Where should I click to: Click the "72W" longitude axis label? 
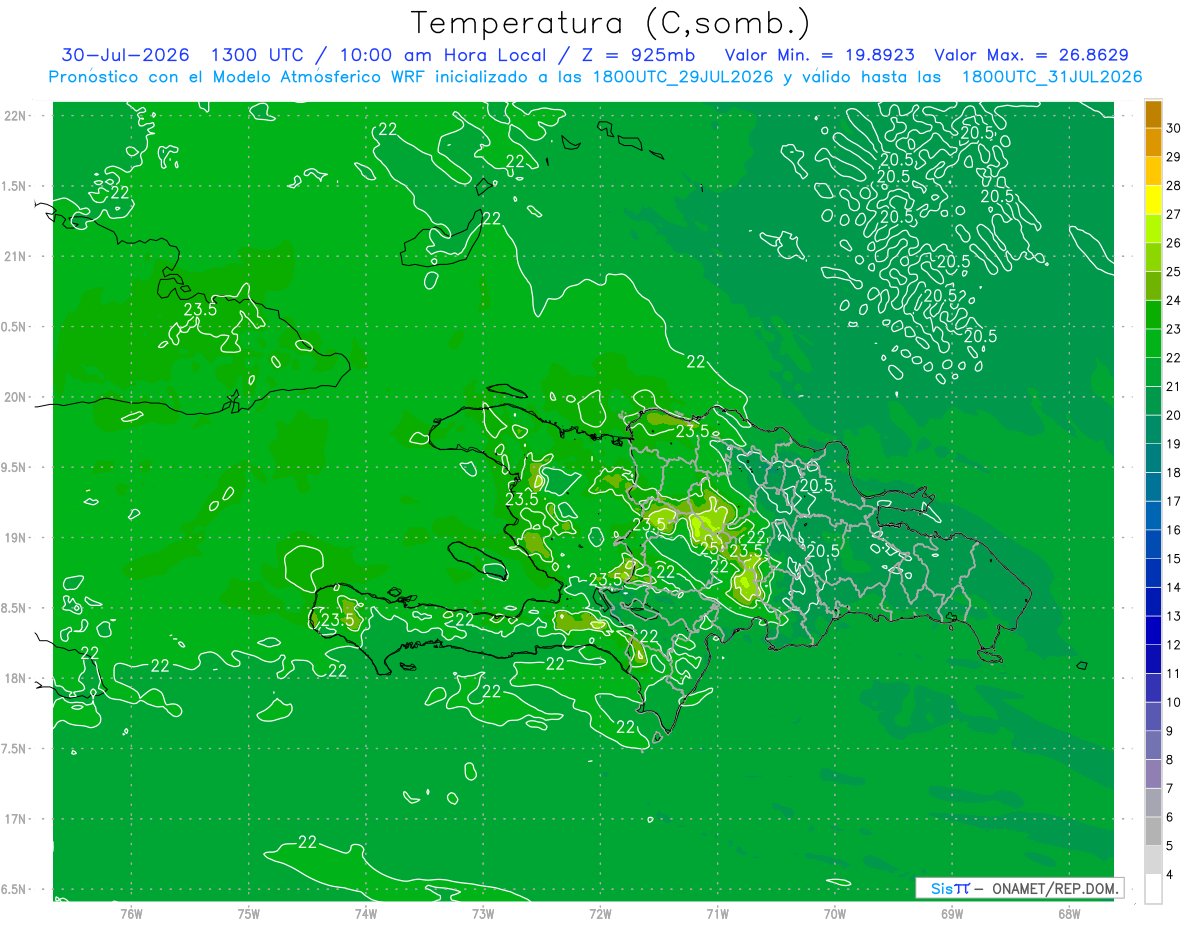click(x=600, y=913)
